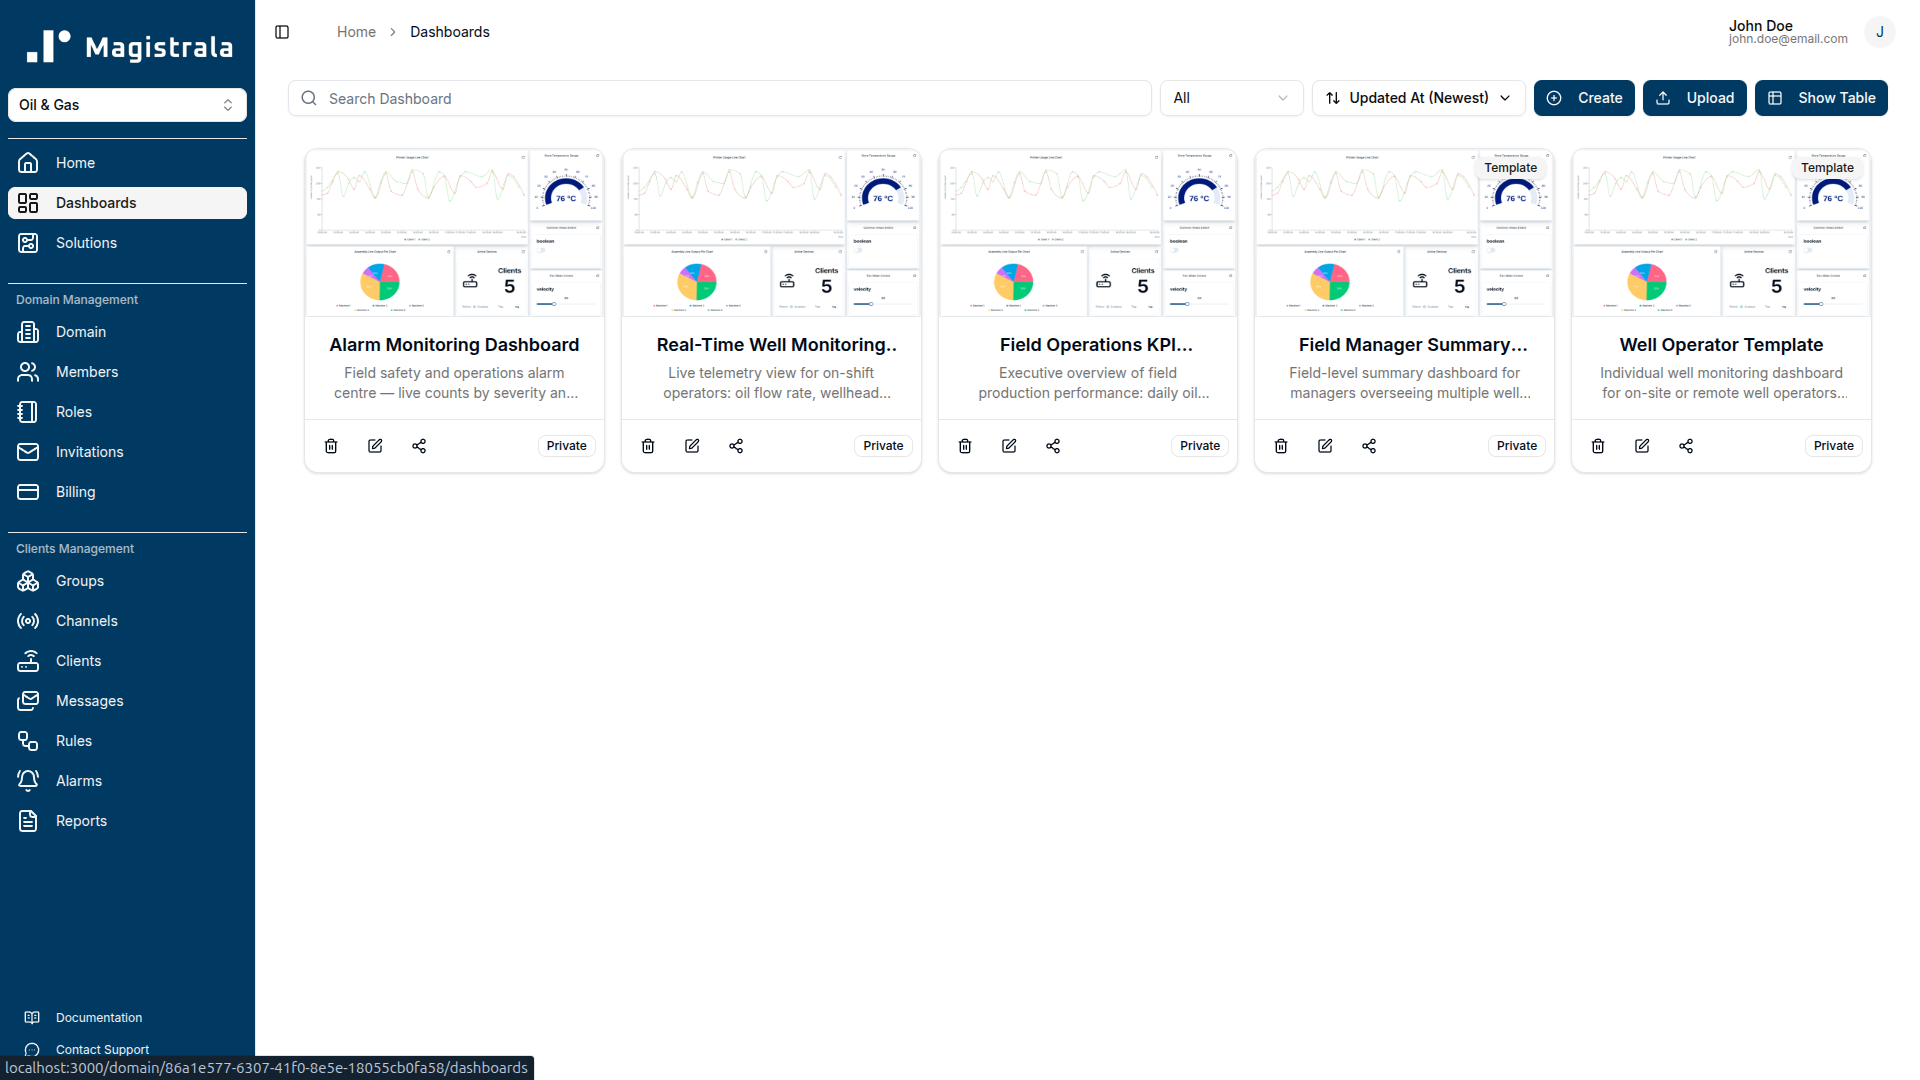Image resolution: width=1920 pixels, height=1080 pixels.
Task: Select the Channels icon in the sidebar
Action: tap(27, 621)
